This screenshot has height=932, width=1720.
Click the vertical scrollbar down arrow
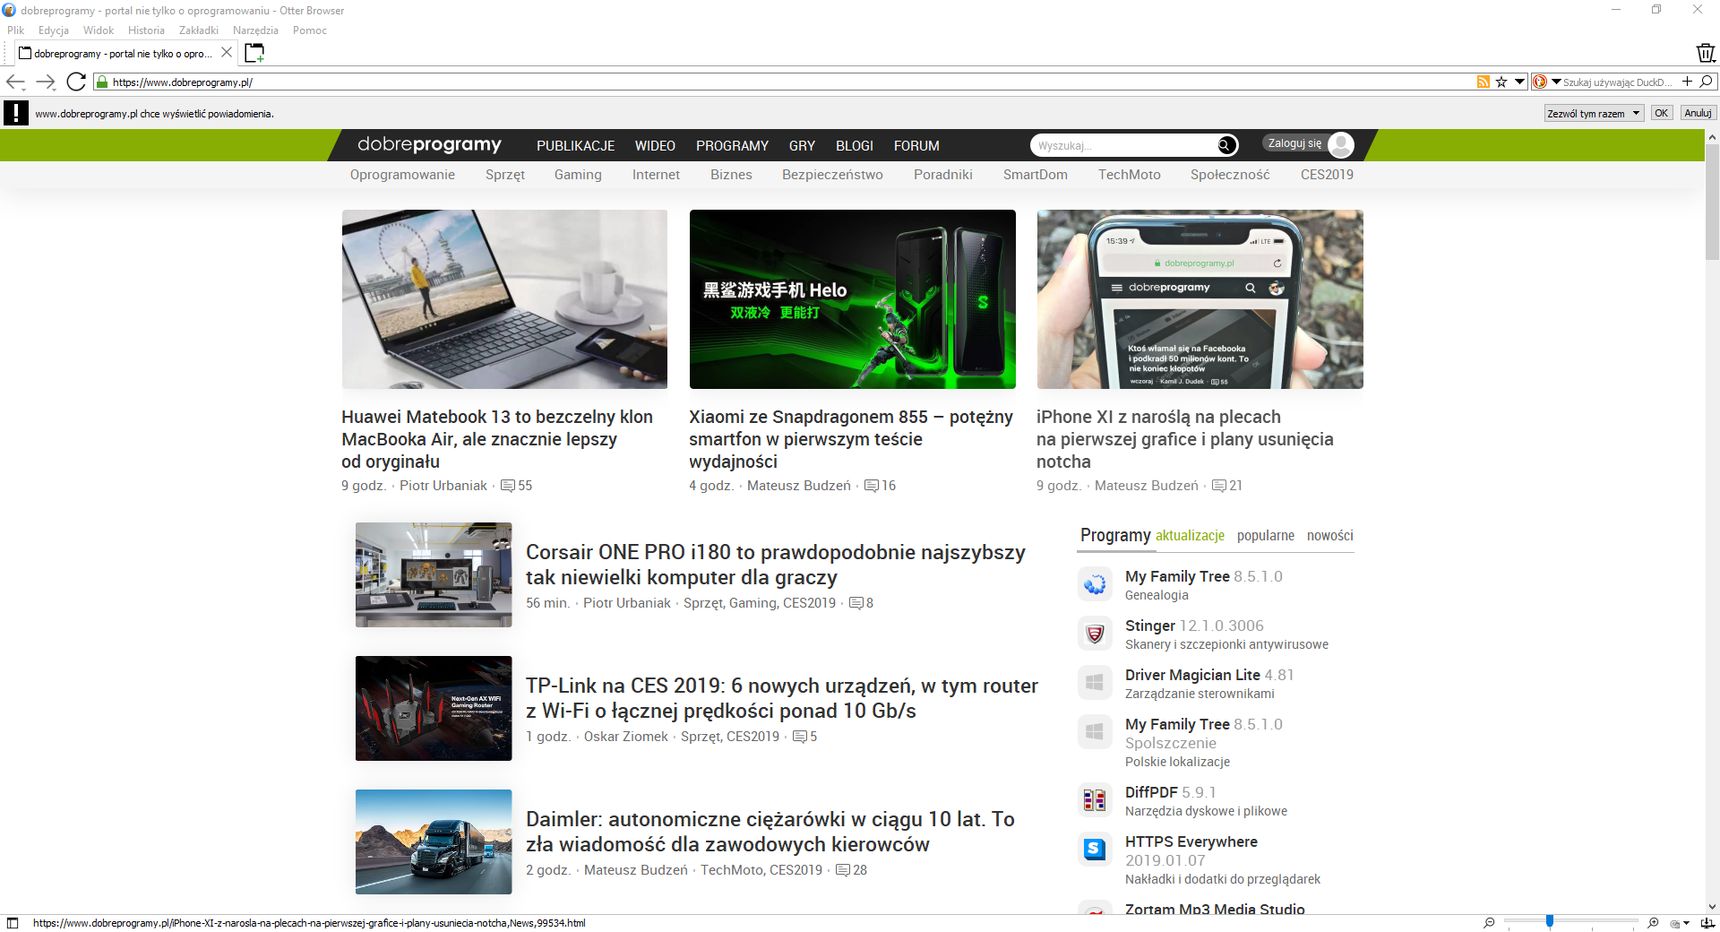click(x=1712, y=906)
